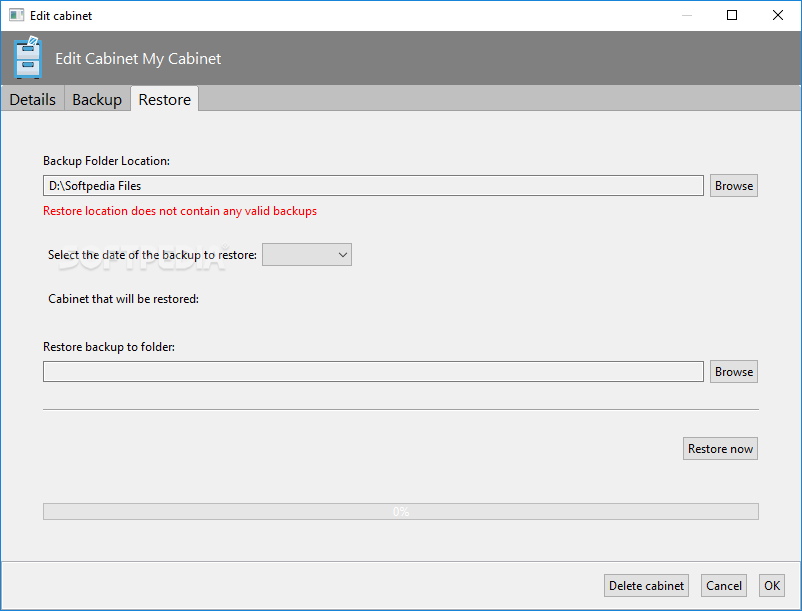Click the filing cabinet icon in header
Screen dimensions: 802x611
tap(28, 57)
